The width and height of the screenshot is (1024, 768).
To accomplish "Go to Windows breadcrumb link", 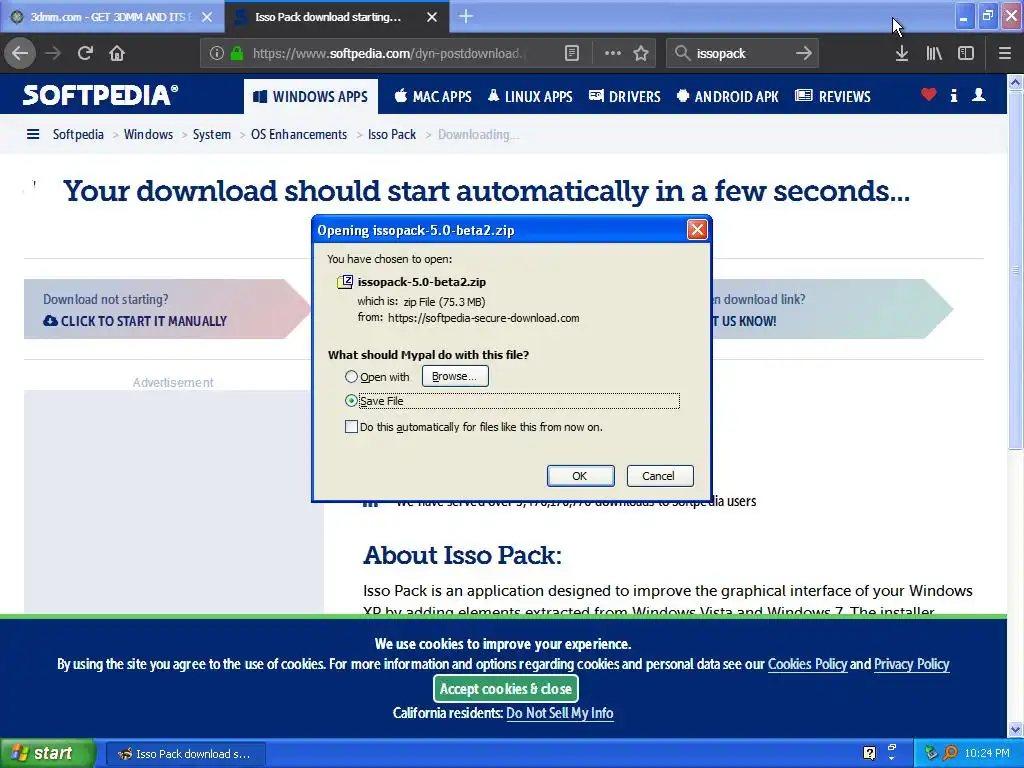I will [x=148, y=135].
